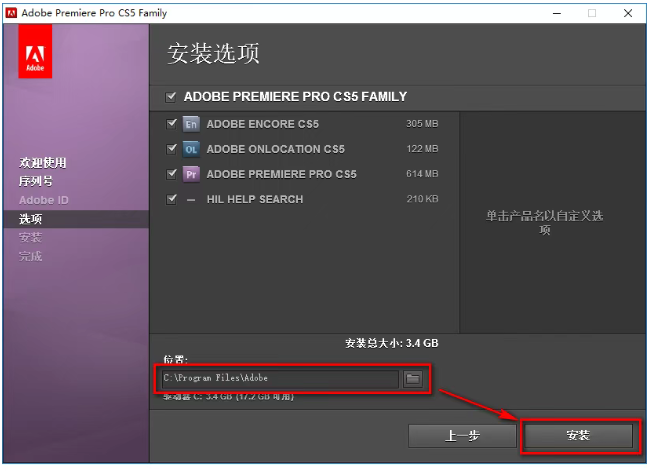Screen dimensions: 656x471
Task: Click the 安装 button to start installing
Action: pos(577,436)
